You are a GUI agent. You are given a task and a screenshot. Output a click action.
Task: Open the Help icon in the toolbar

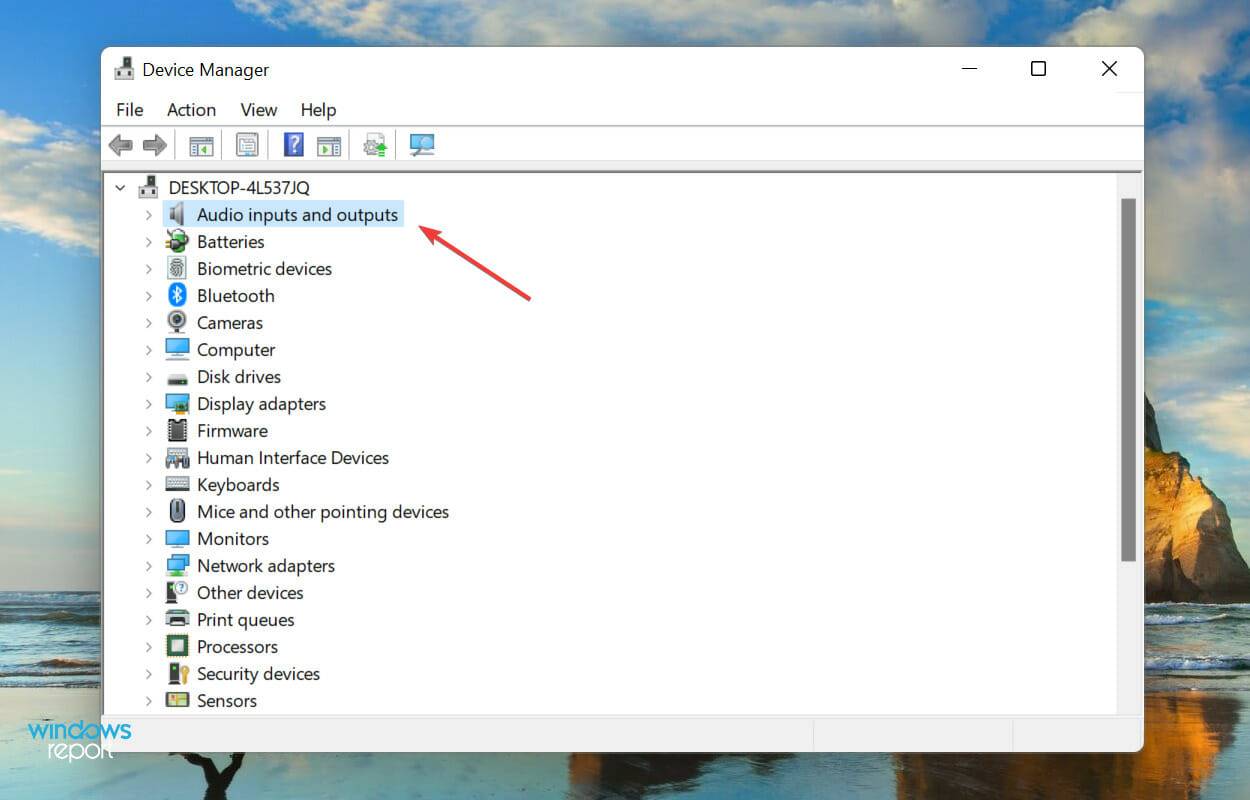tap(293, 145)
